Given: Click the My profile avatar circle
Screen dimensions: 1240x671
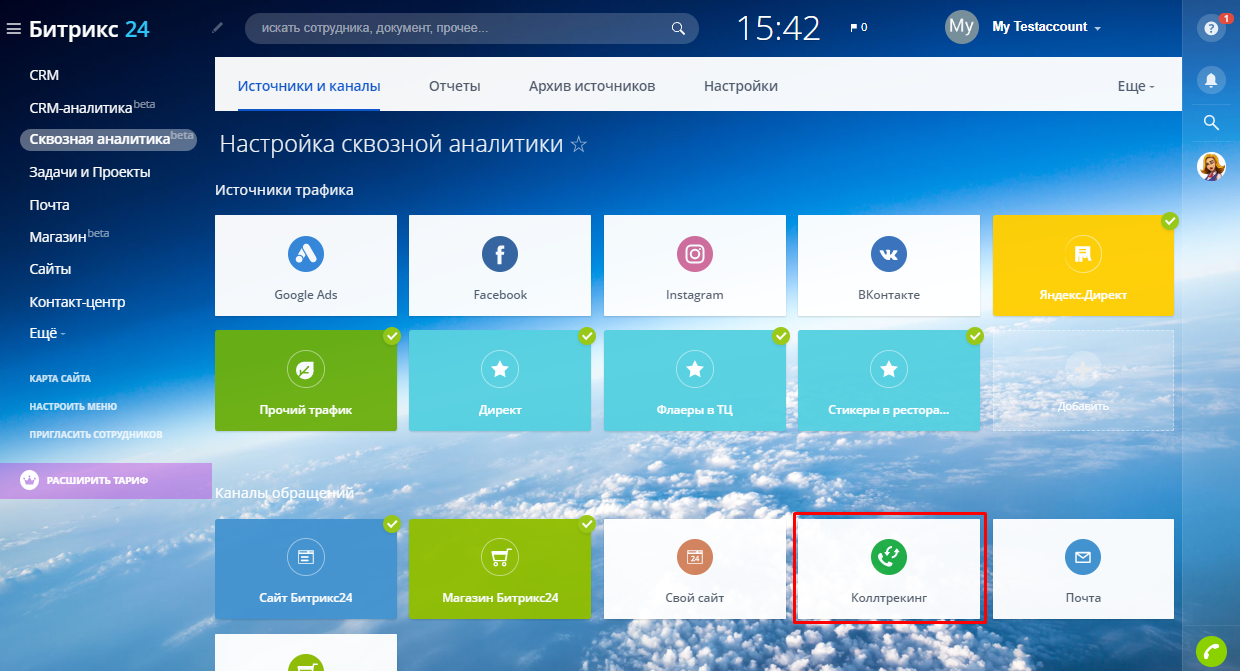Looking at the screenshot, I should [961, 27].
